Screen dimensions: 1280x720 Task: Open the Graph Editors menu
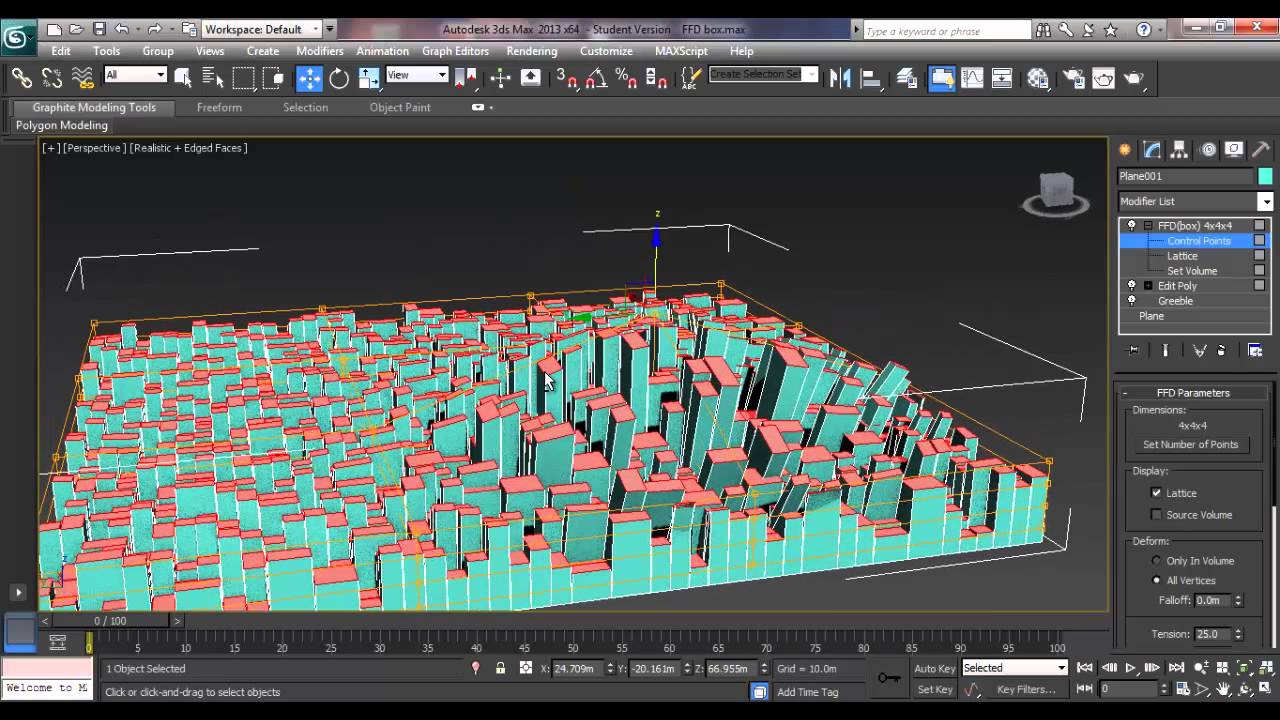coord(455,51)
